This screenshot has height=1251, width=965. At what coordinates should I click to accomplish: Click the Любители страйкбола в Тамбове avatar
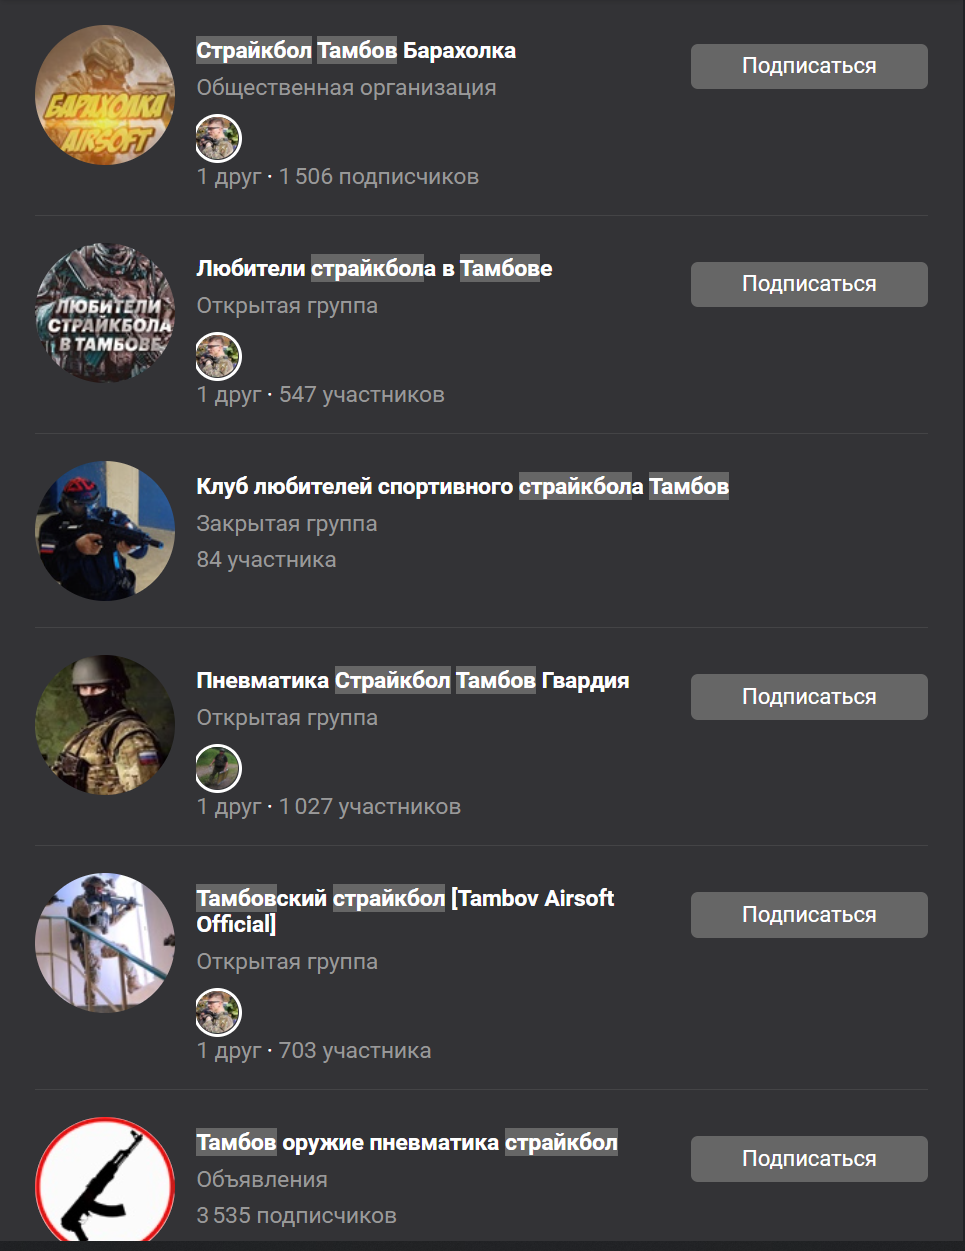pos(105,313)
